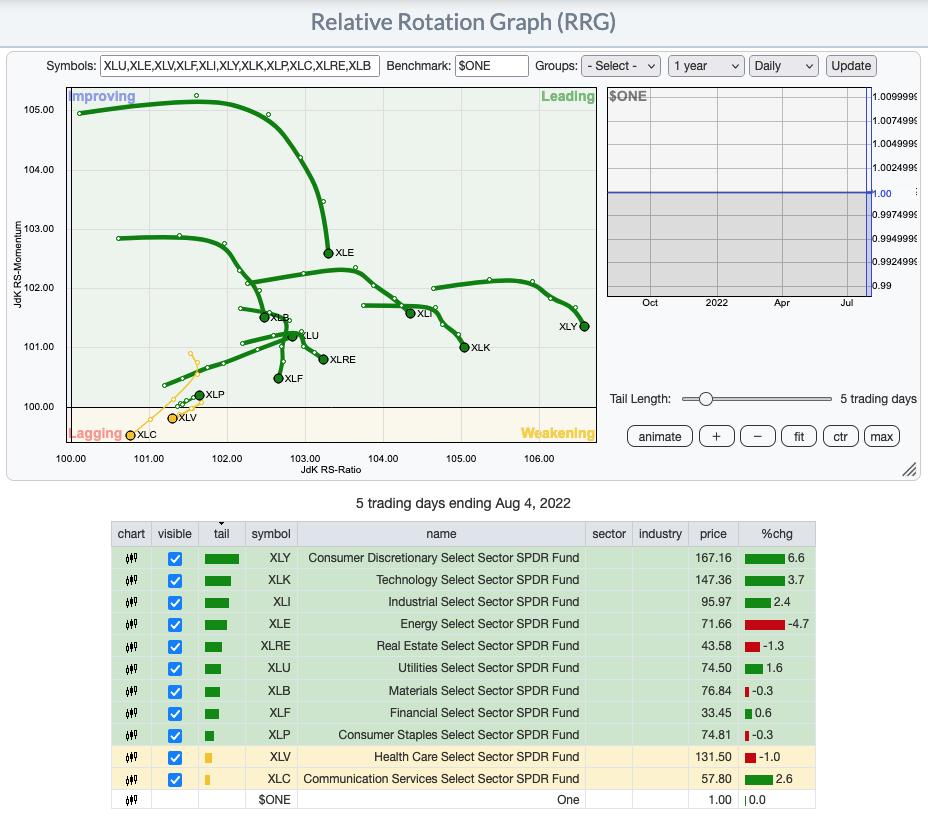Sort table by %chg column

pos(776,533)
